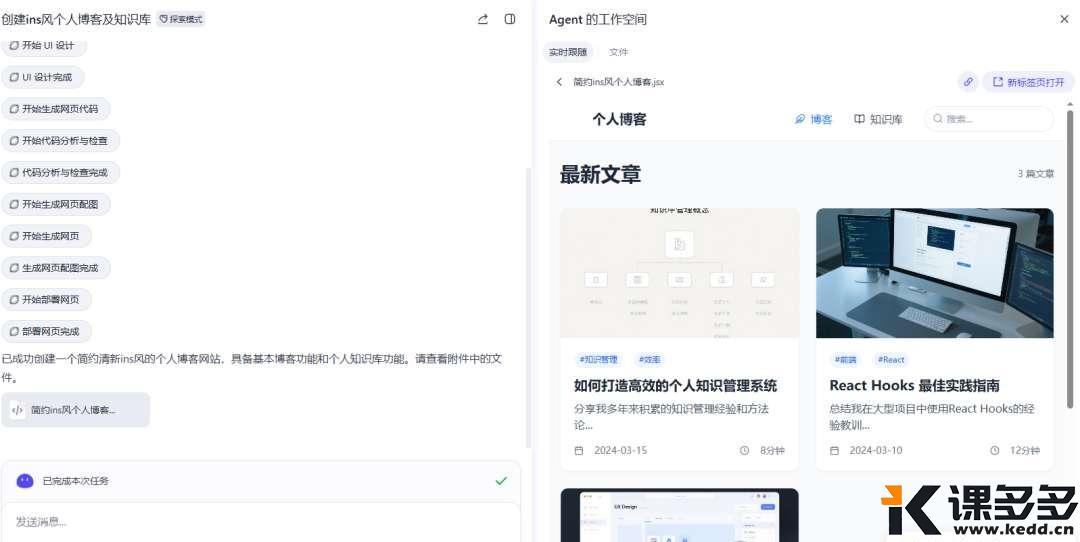Open the 开始代码分析与检查 step chip
Screen dimensions: 1080x542
coord(61,140)
